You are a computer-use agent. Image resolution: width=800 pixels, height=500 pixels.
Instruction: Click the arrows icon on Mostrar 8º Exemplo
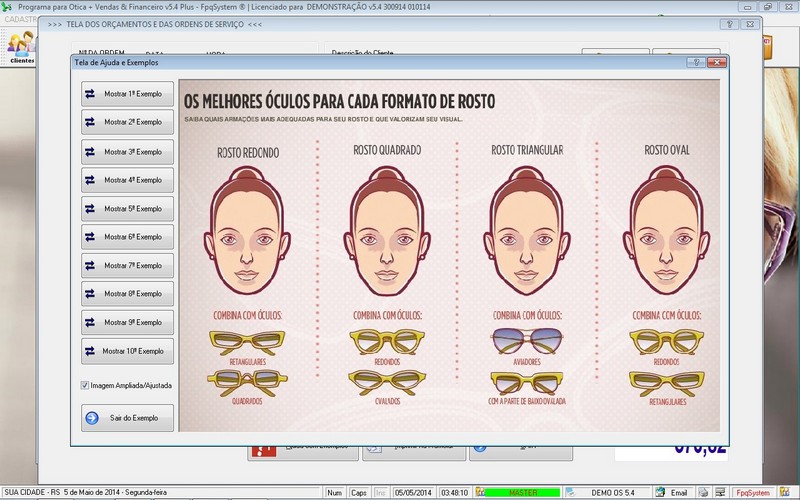click(x=91, y=294)
